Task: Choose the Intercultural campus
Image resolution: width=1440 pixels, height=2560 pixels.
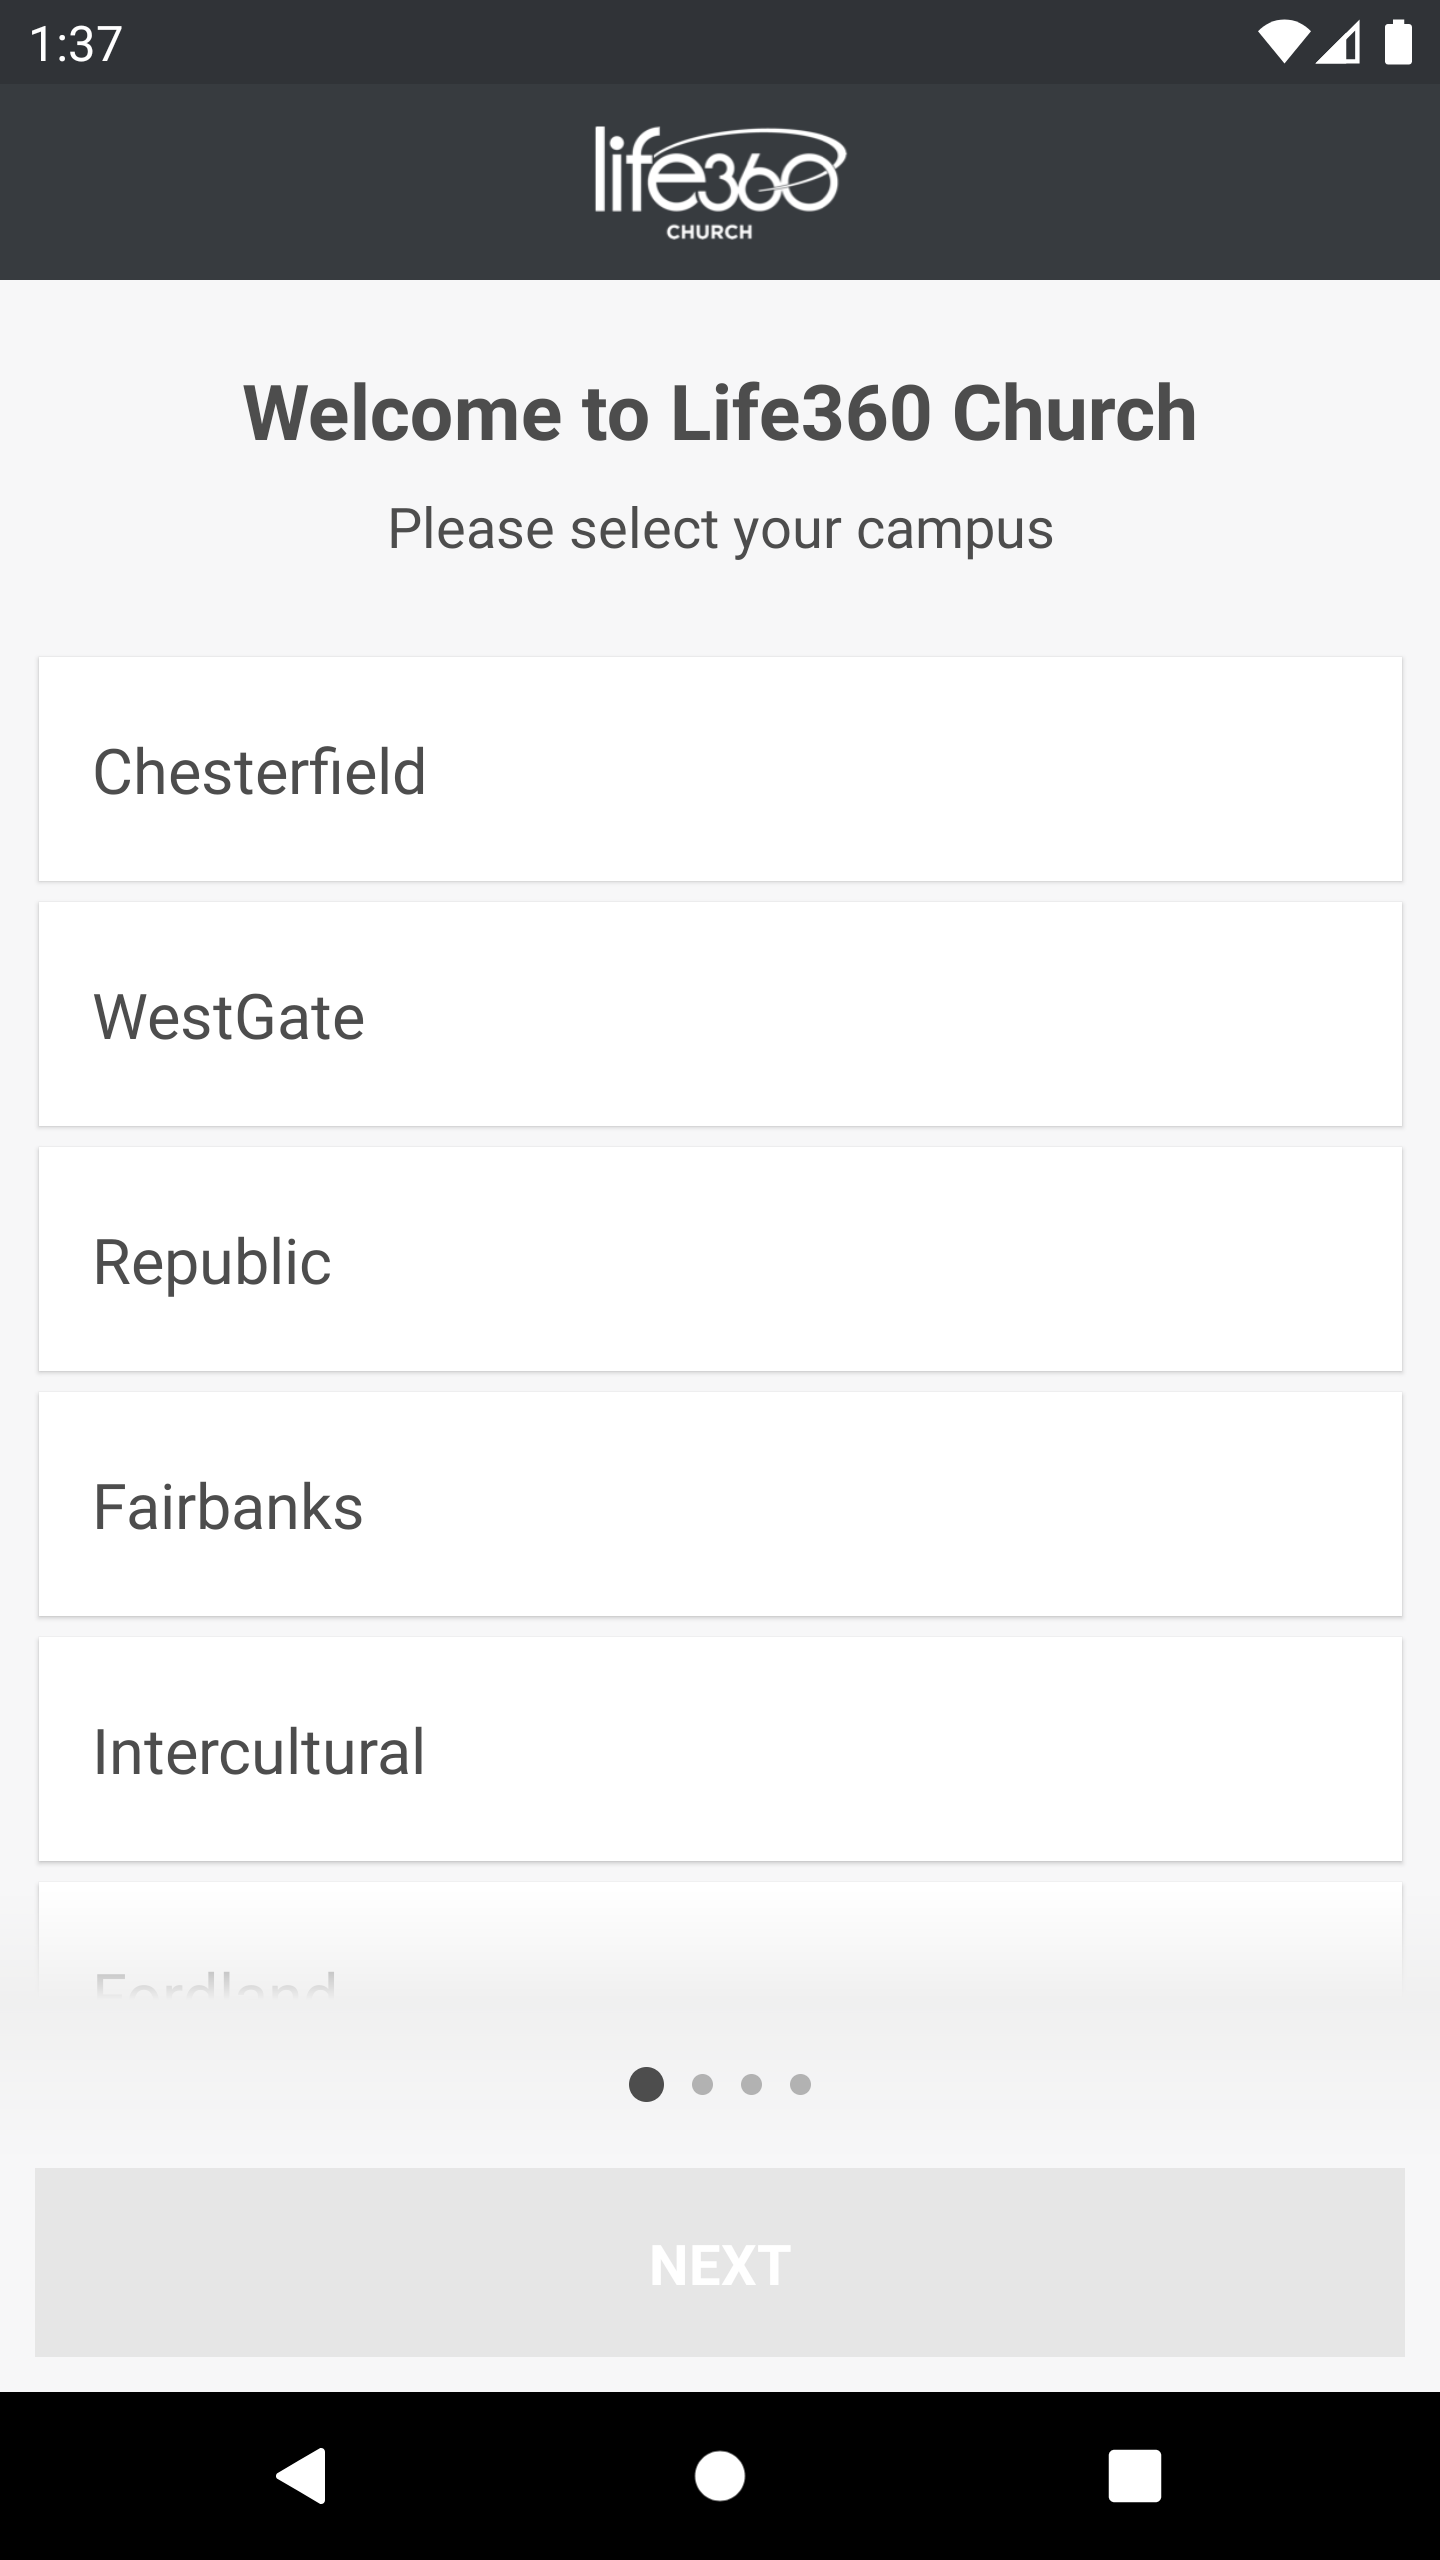Action: click(720, 1750)
